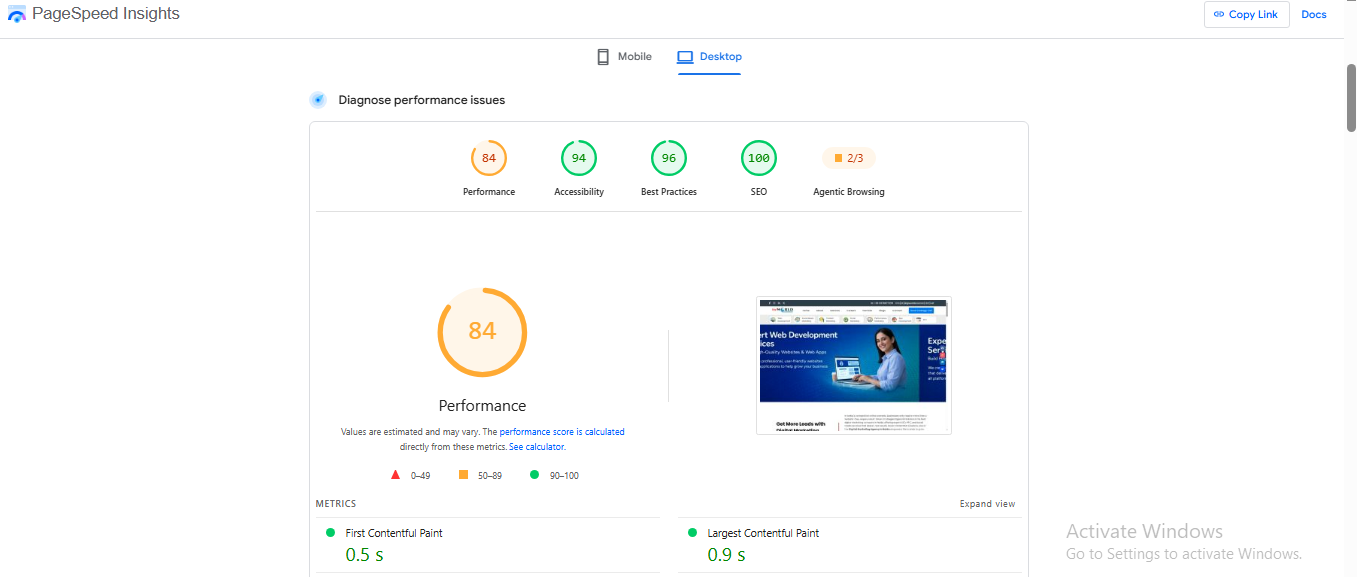Click the Performance heading under large gauge

tap(482, 406)
